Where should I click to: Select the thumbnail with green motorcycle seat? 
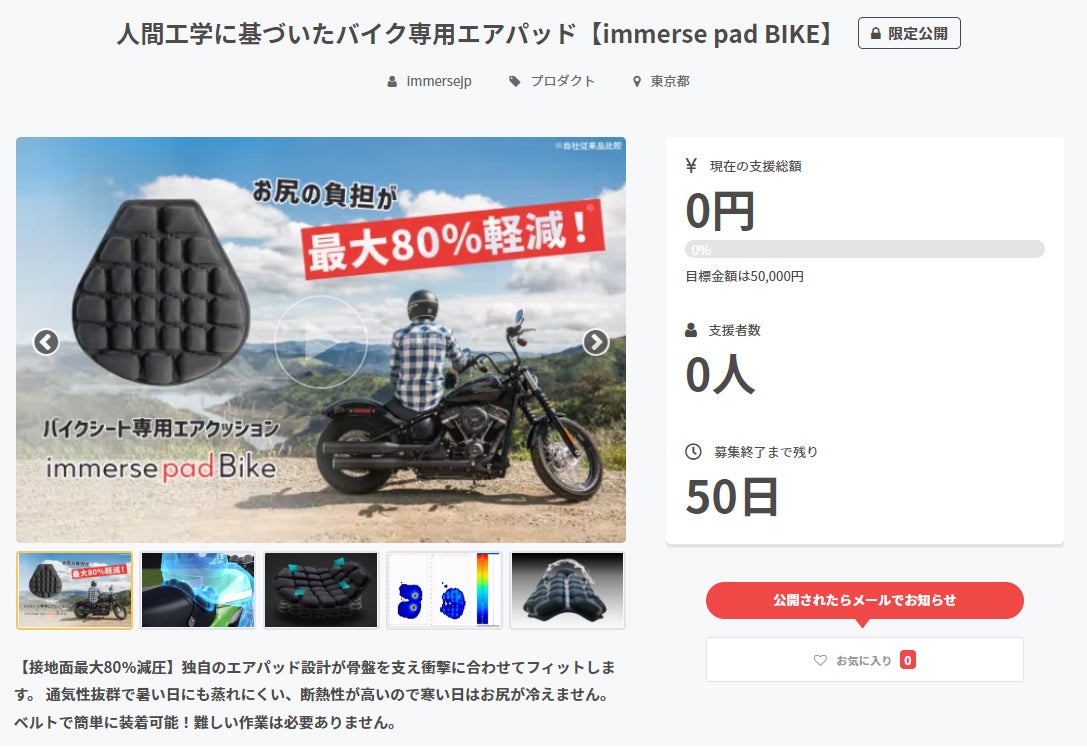pos(198,590)
